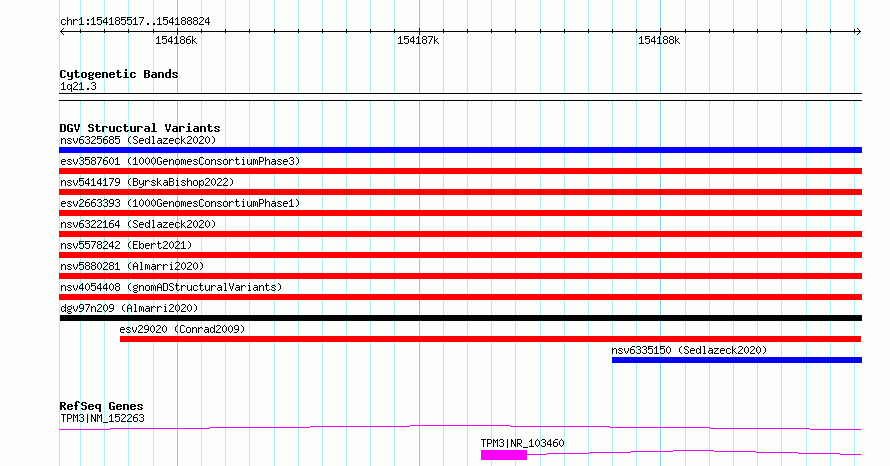Click the 154186k ruler label

(176, 40)
